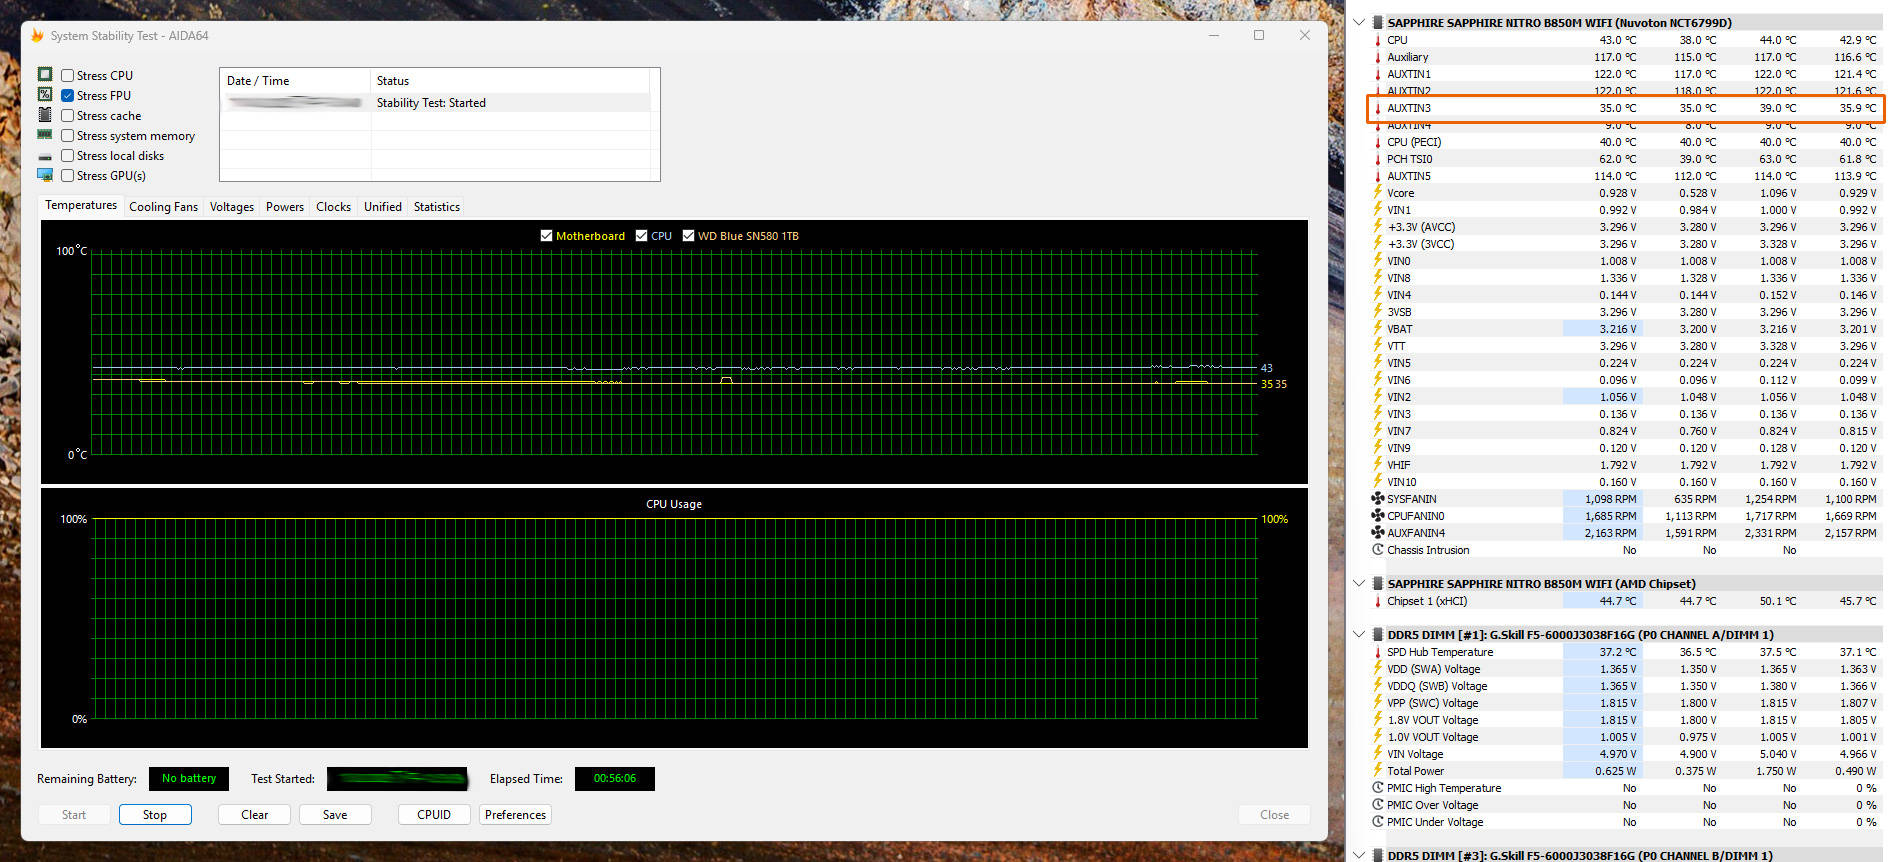Enable the Stress CPU checkbox

coord(68,76)
